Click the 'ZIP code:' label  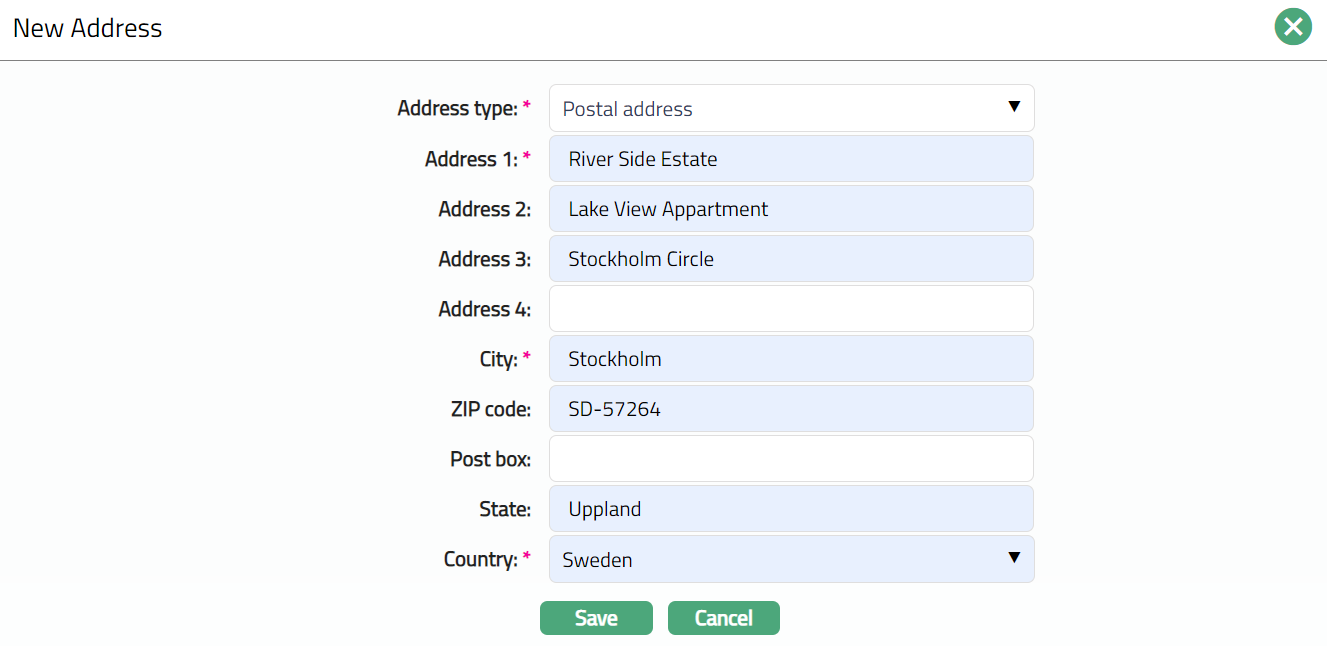(x=490, y=409)
